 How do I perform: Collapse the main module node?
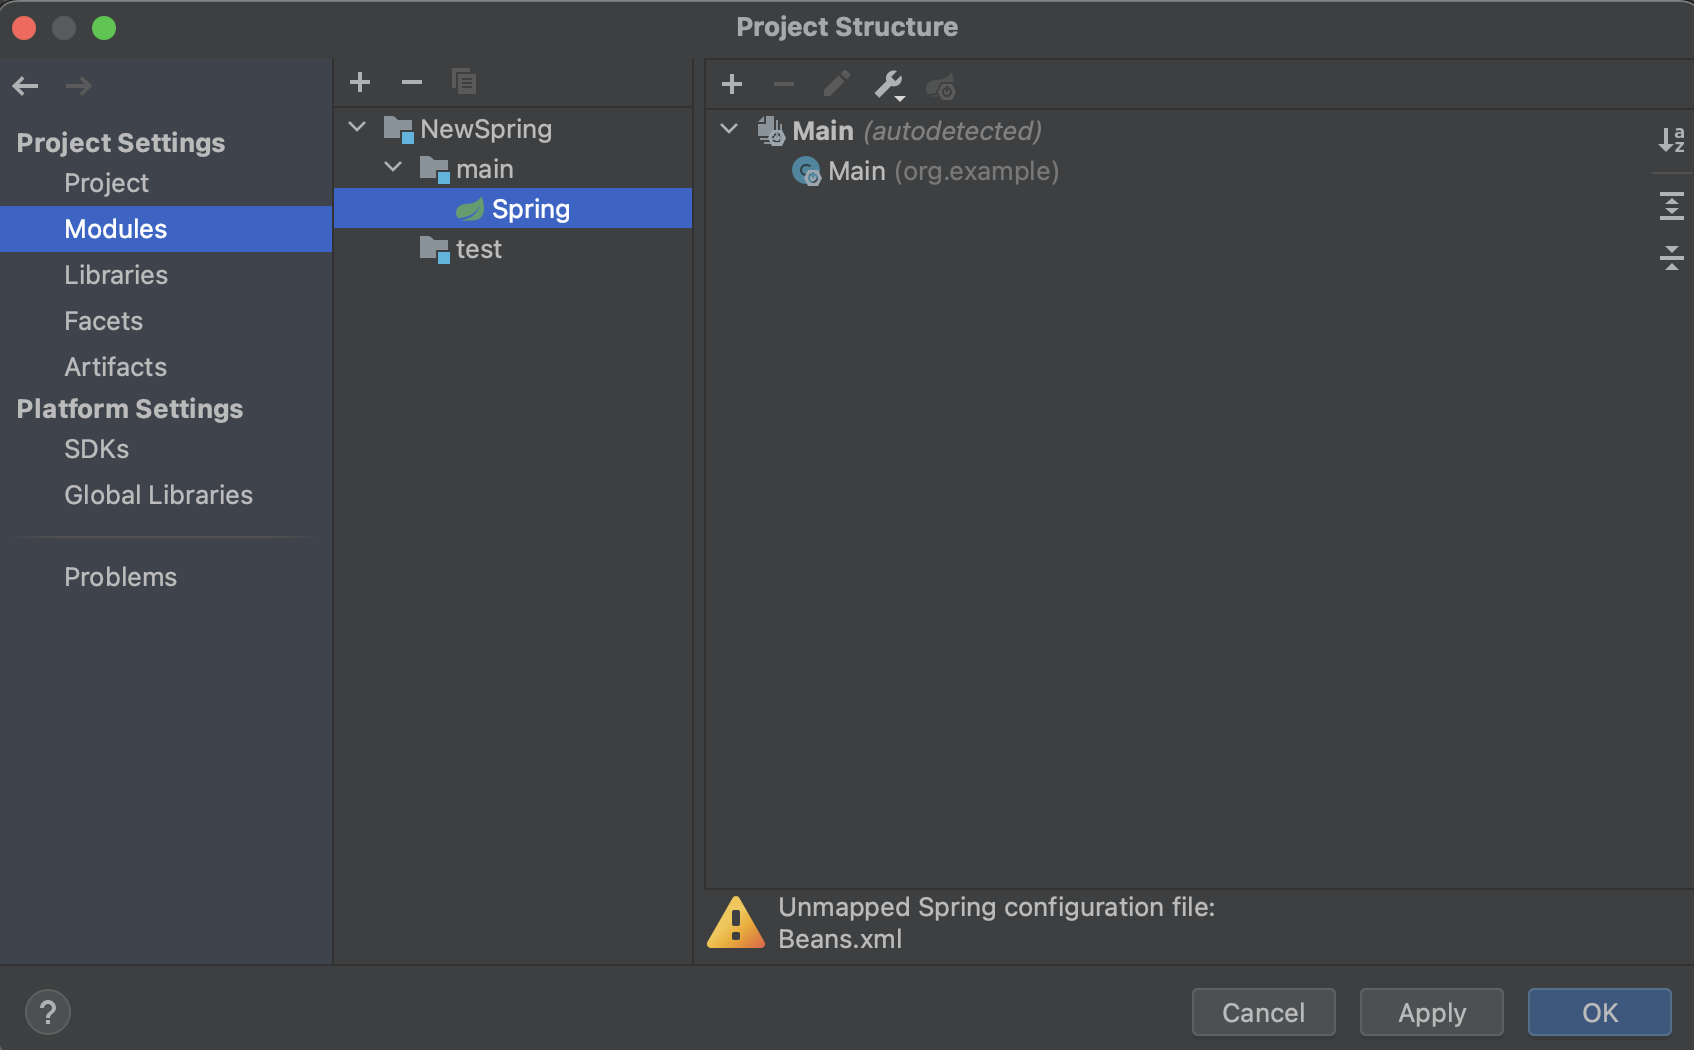tap(393, 168)
